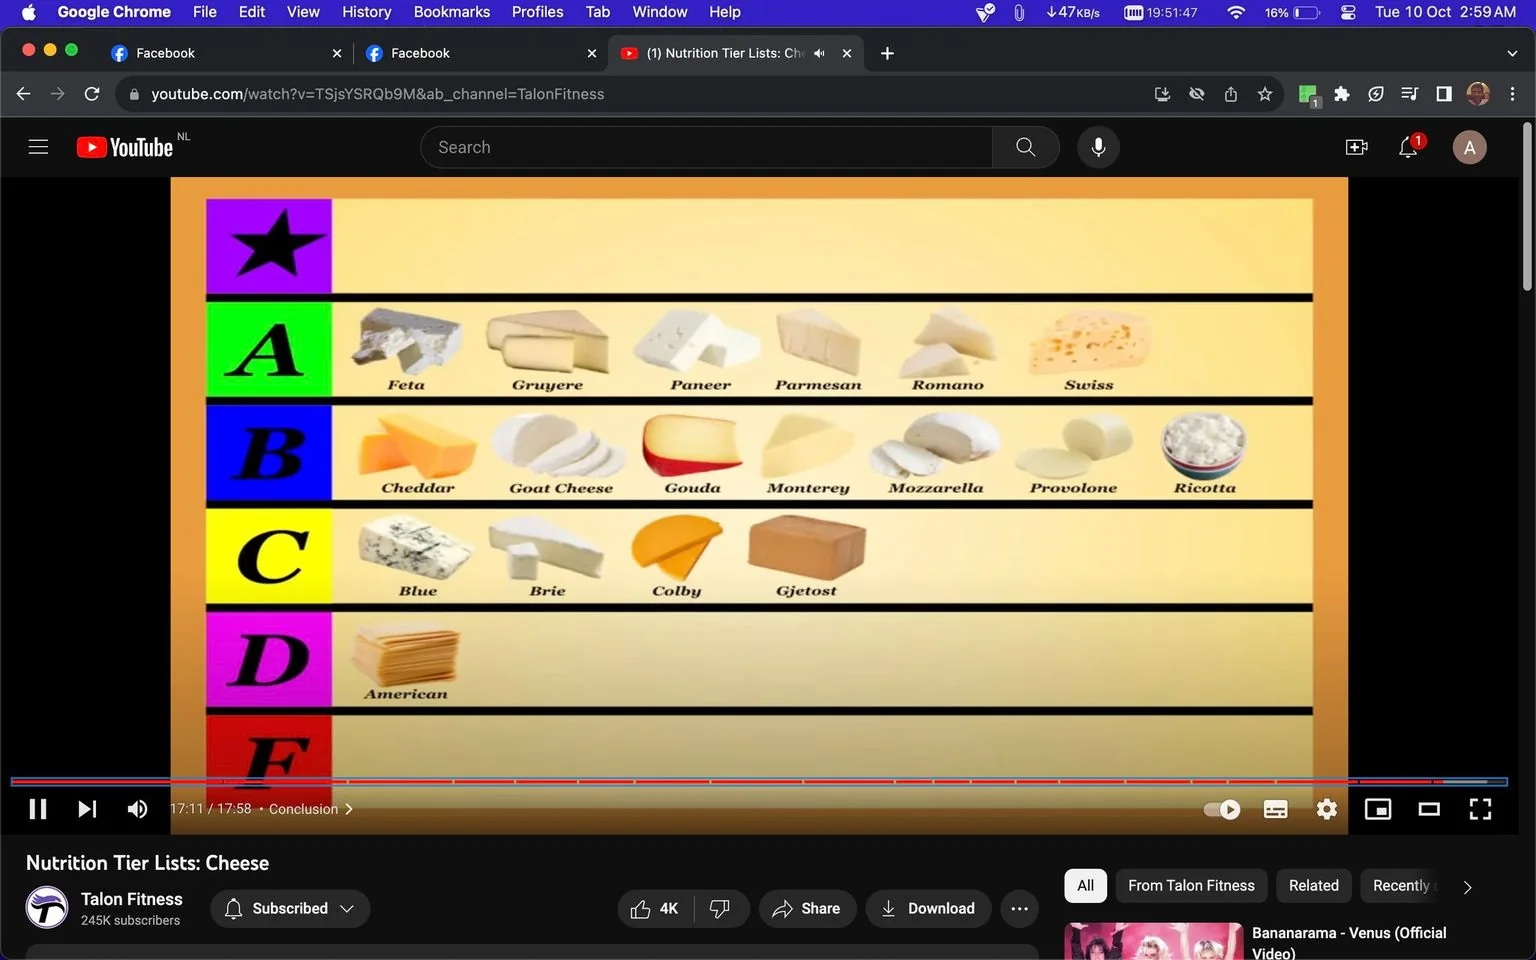Image resolution: width=1536 pixels, height=960 pixels.
Task: Open the History menu
Action: pyautogui.click(x=366, y=12)
